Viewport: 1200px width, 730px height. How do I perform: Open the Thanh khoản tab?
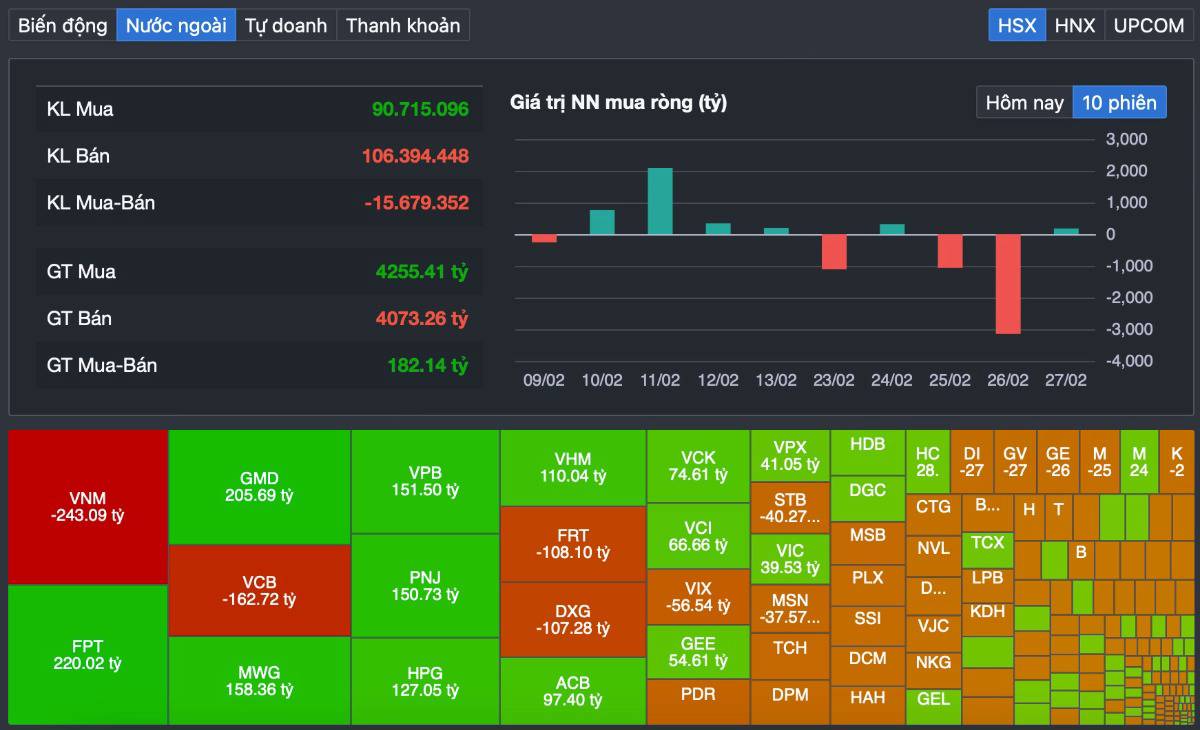(403, 25)
